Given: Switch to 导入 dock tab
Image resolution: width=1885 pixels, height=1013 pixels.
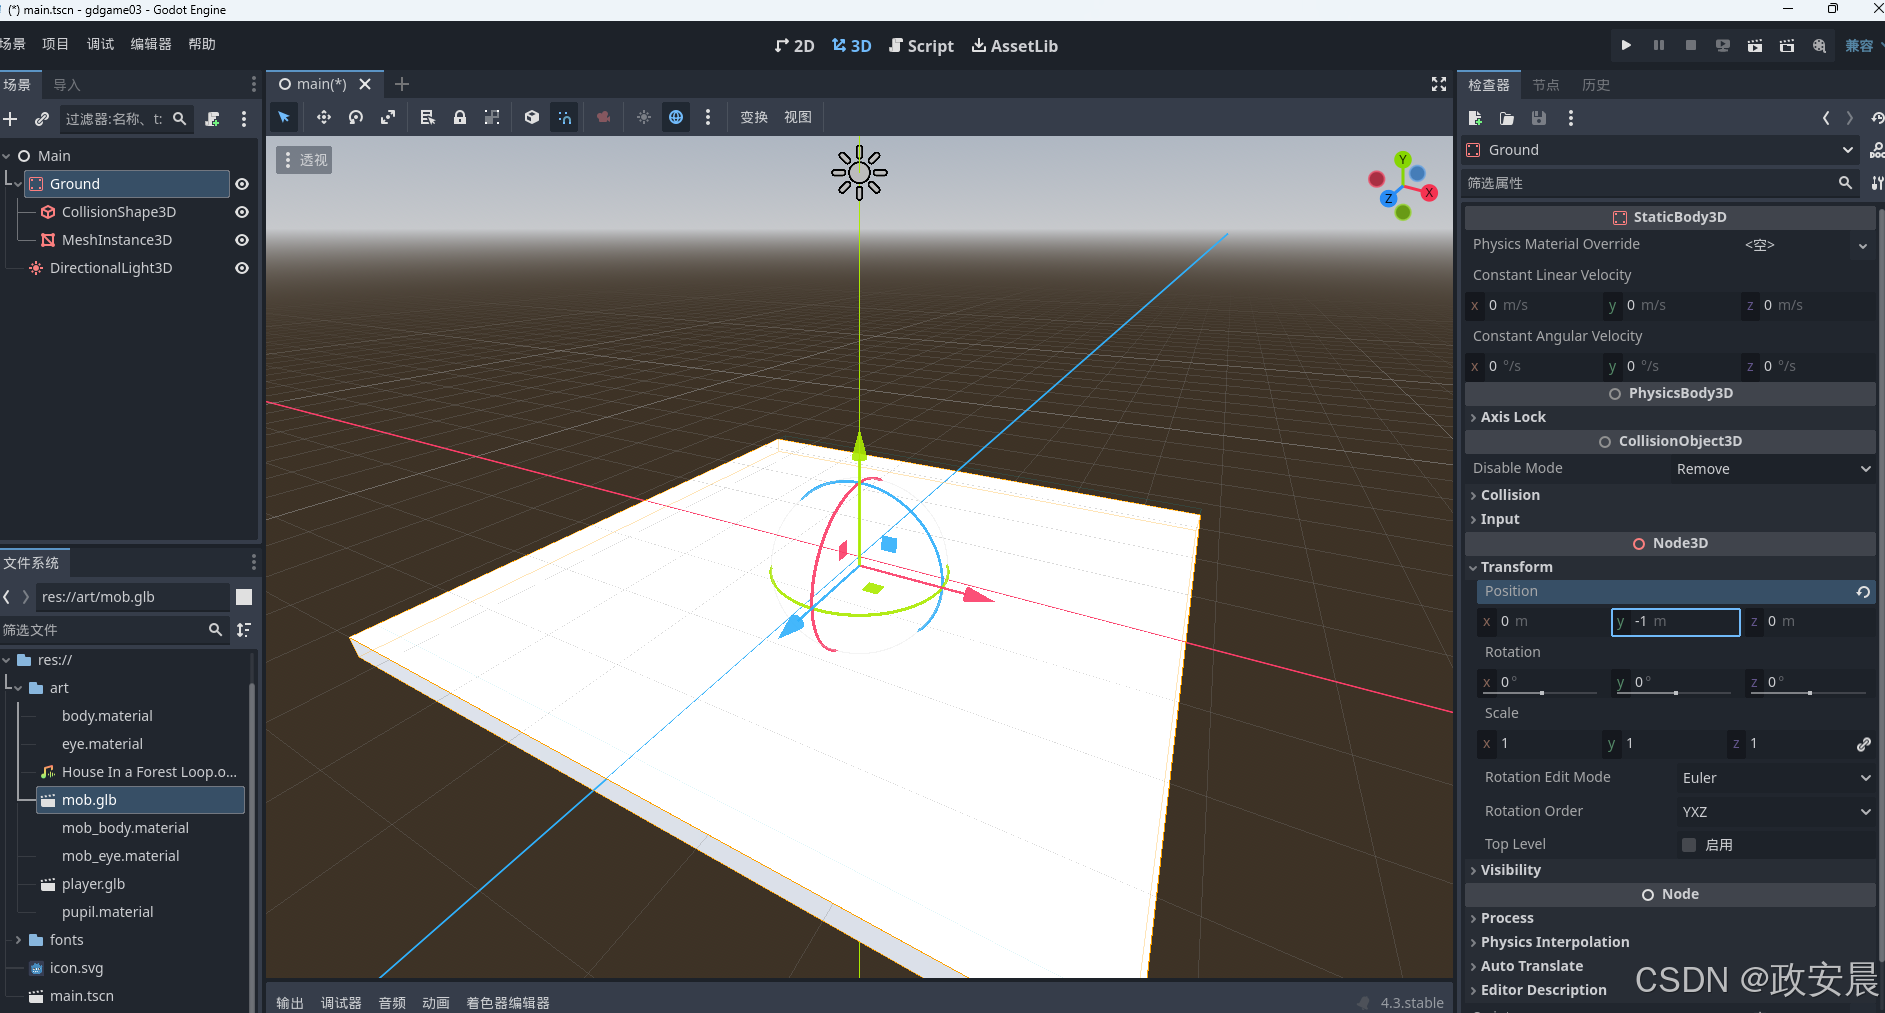Looking at the screenshot, I should click(67, 85).
